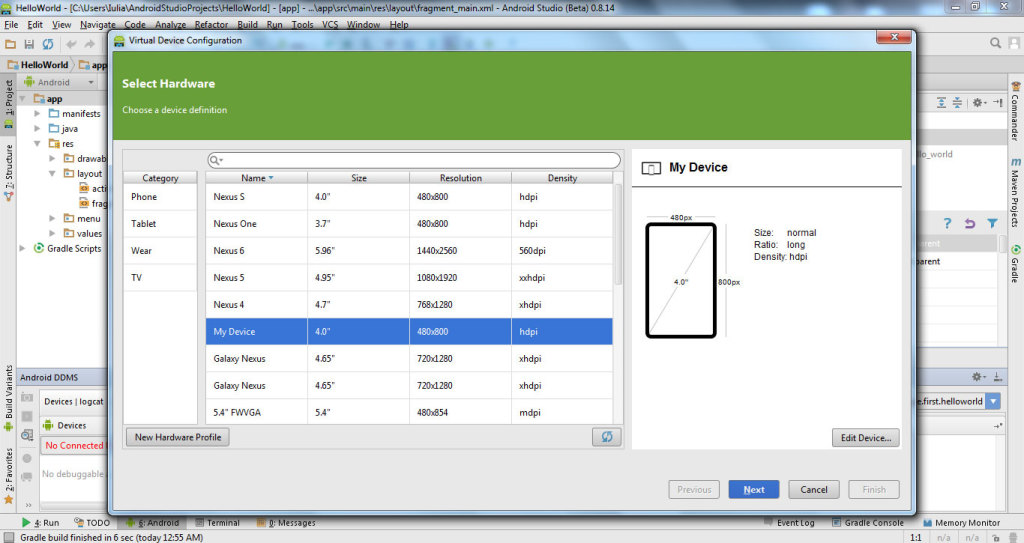1024x543 pixels.
Task: Expand the java folder in project tree
Action: pos(37,129)
